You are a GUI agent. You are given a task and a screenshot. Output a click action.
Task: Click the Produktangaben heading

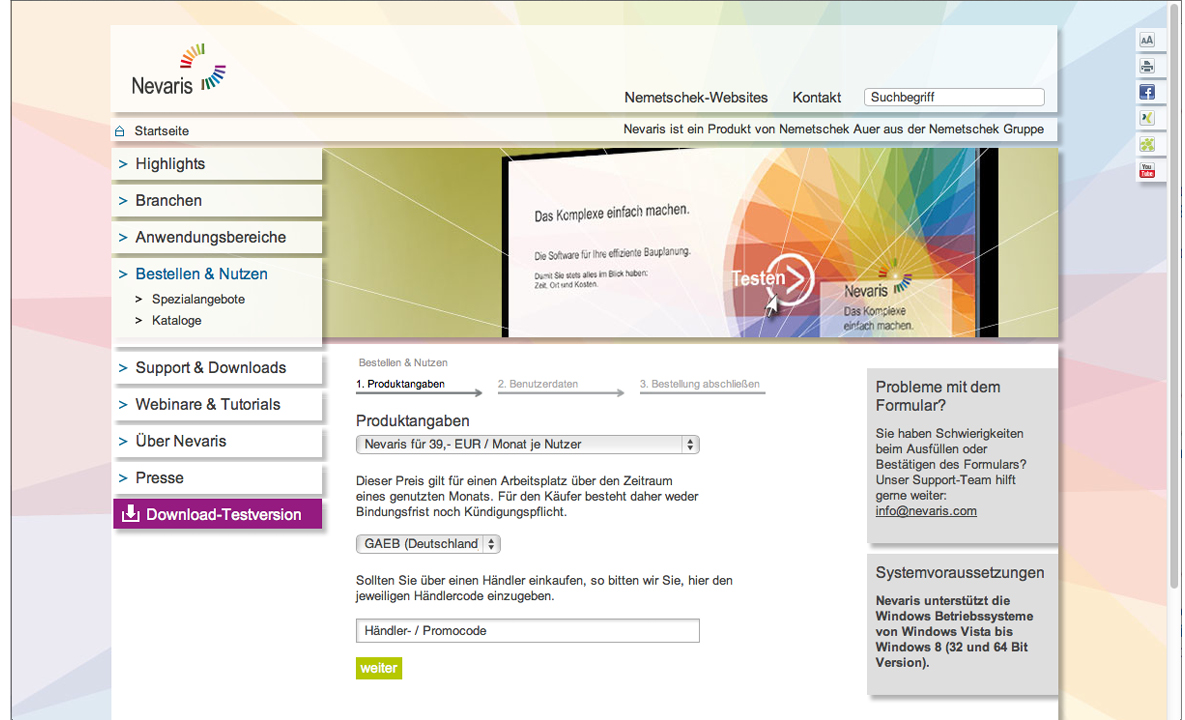[413, 421]
